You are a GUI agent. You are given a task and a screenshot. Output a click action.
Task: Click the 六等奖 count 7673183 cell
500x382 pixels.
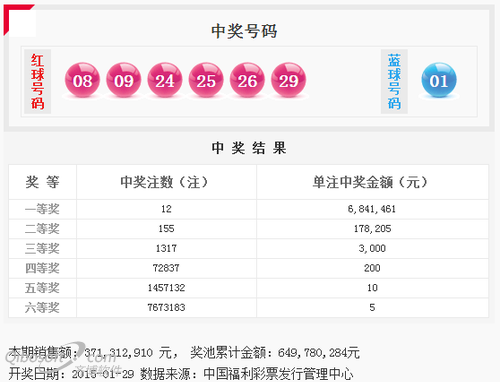pos(166,308)
